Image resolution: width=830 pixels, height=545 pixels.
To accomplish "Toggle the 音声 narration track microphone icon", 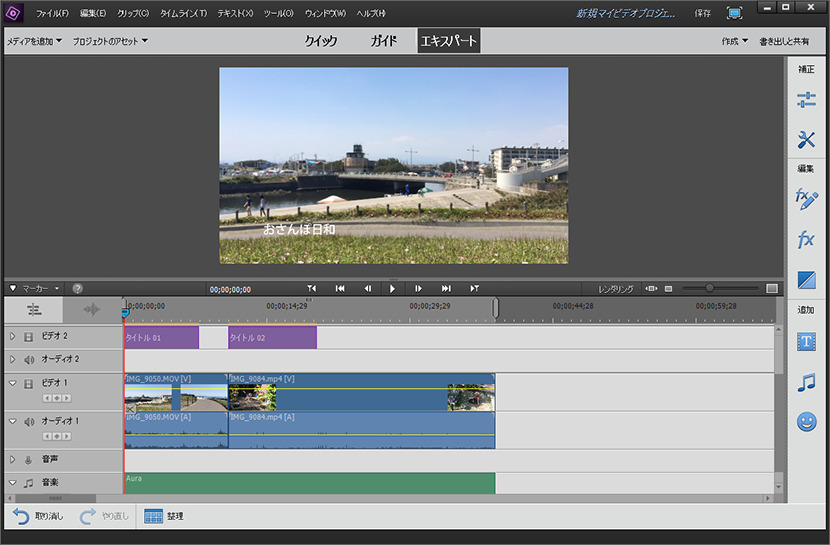I will pos(29,460).
